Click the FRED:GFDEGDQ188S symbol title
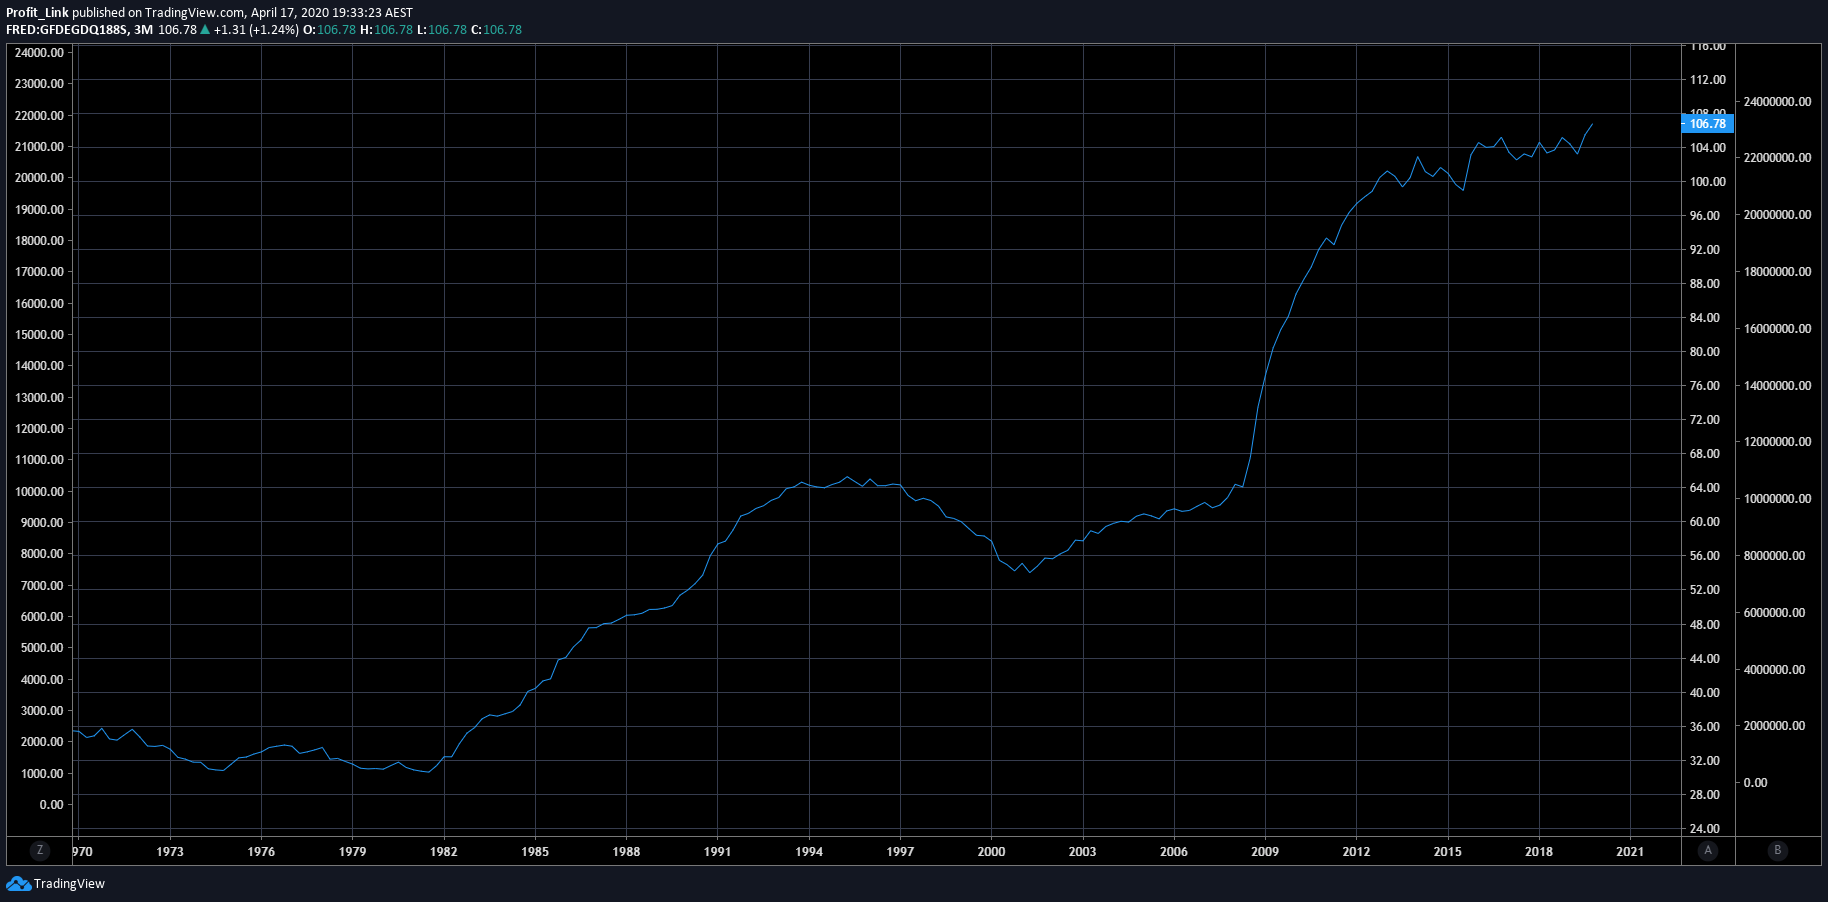This screenshot has height=902, width=1828. pyautogui.click(x=67, y=30)
